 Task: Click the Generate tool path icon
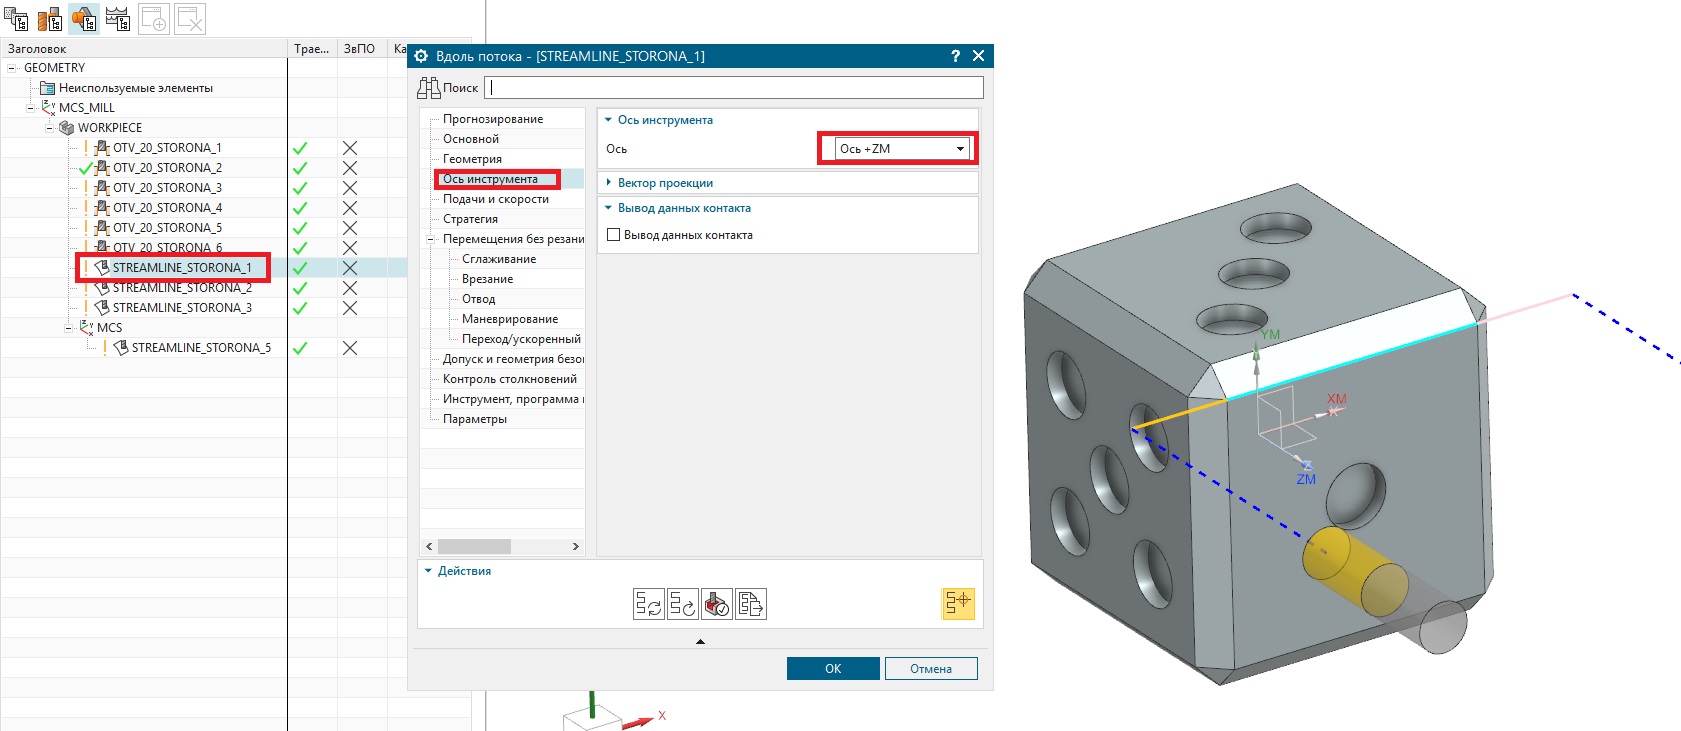coord(648,604)
